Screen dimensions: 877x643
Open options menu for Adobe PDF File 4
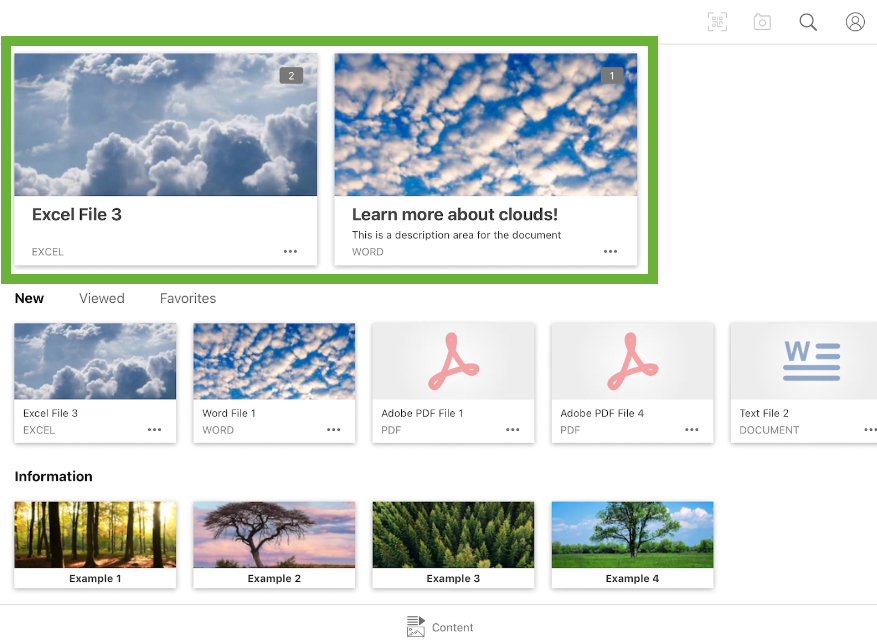click(x=691, y=429)
